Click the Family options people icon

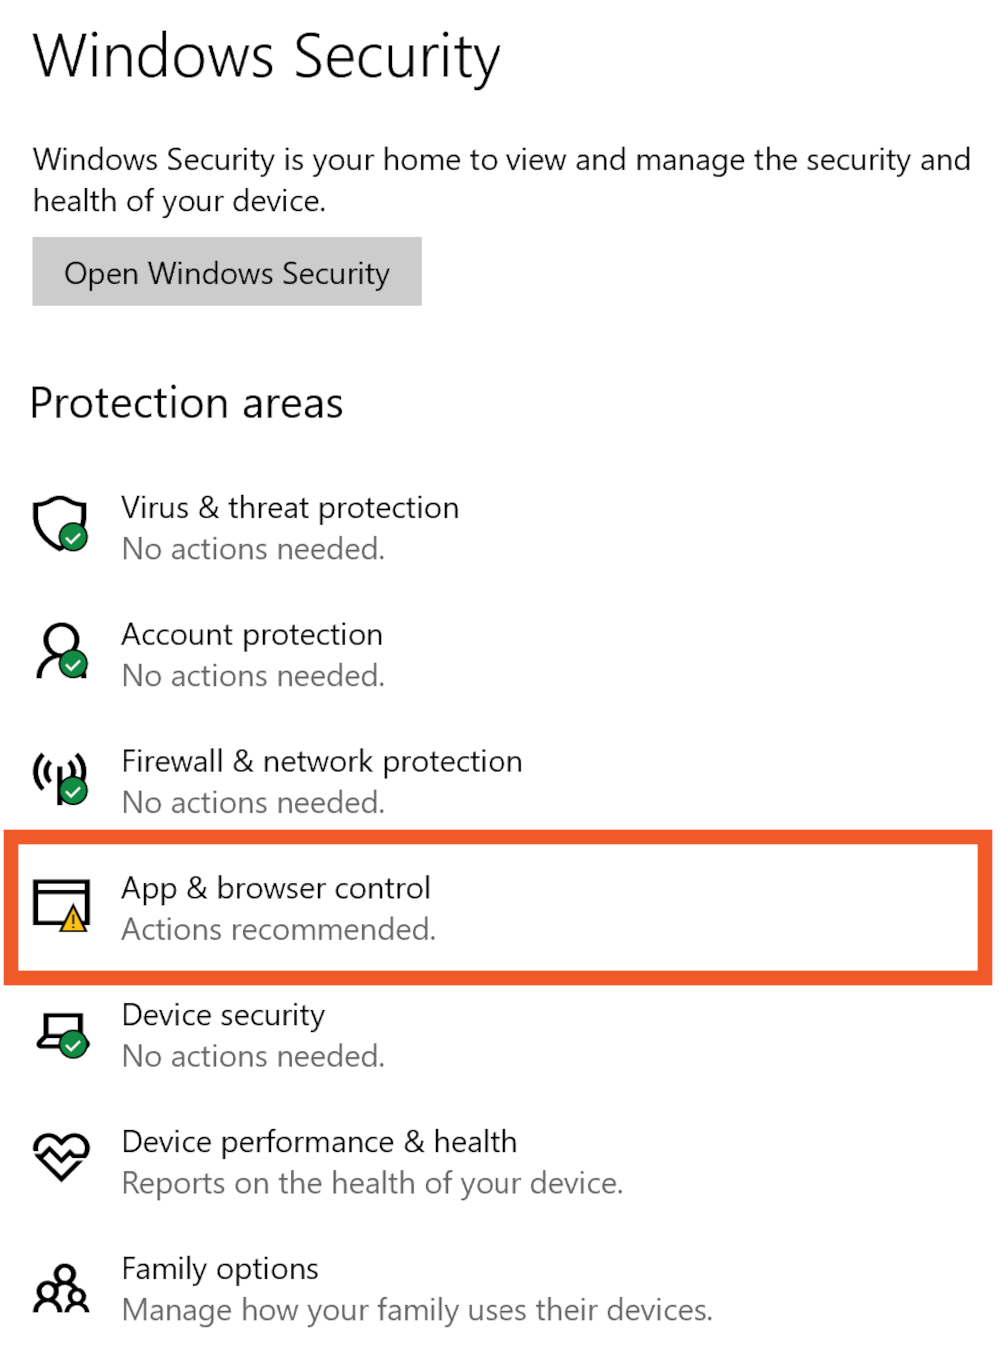[x=61, y=1288]
